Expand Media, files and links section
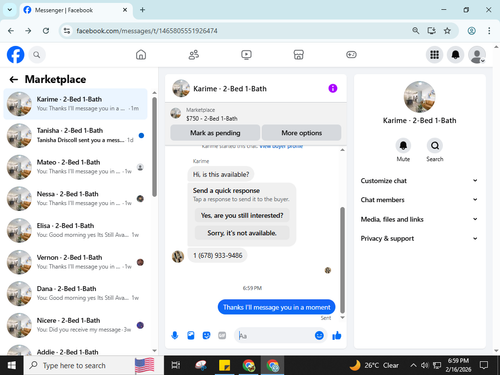500x375 pixels. (x=419, y=219)
